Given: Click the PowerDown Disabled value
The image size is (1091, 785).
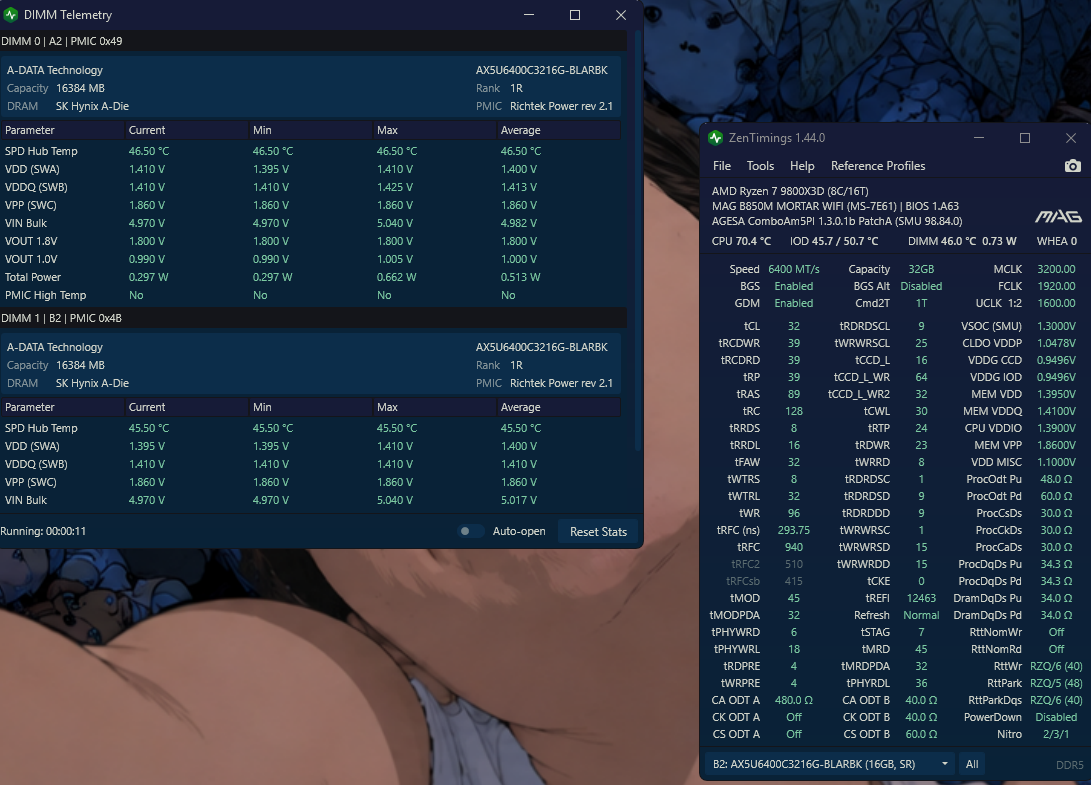Looking at the screenshot, I should click(x=1056, y=717).
